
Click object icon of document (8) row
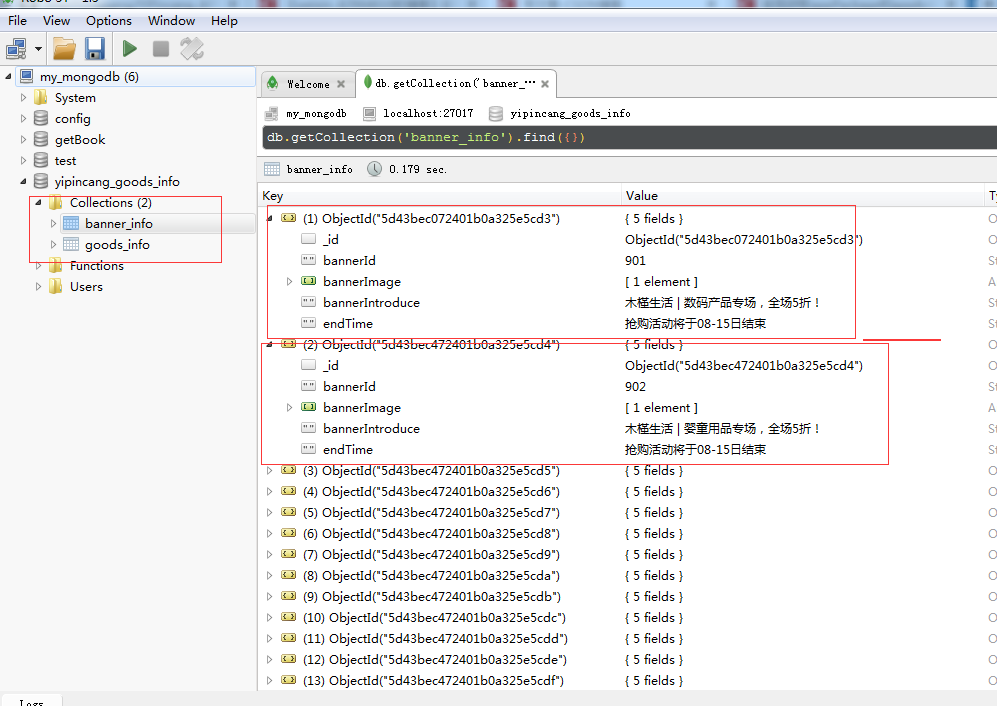coord(289,575)
